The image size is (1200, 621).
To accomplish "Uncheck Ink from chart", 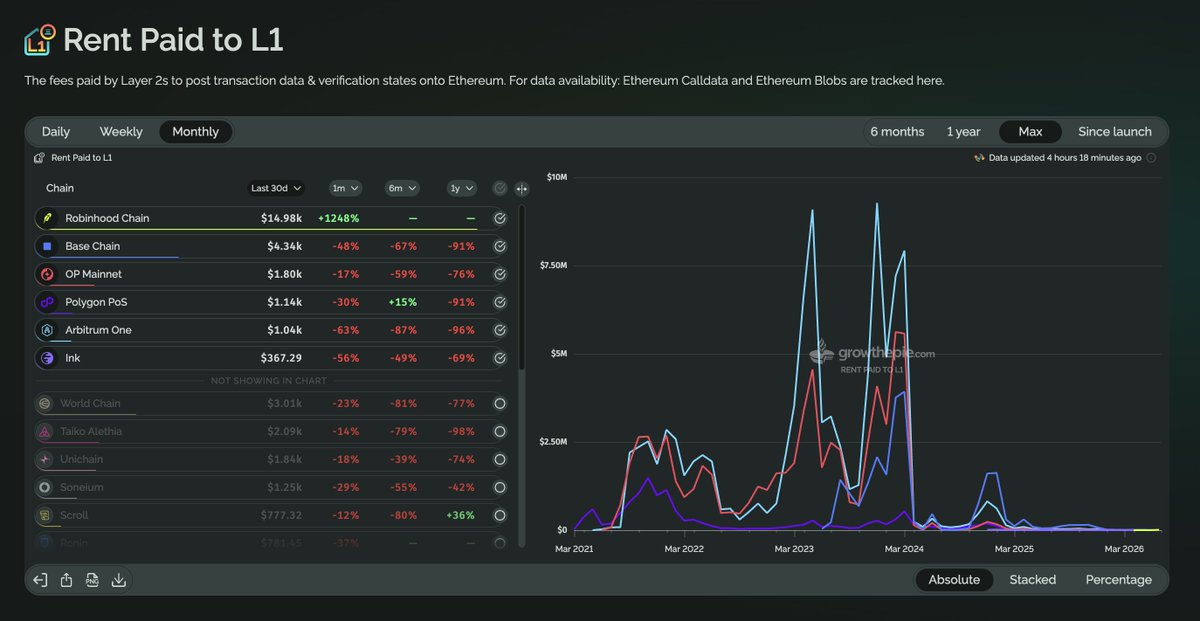I will point(500,358).
